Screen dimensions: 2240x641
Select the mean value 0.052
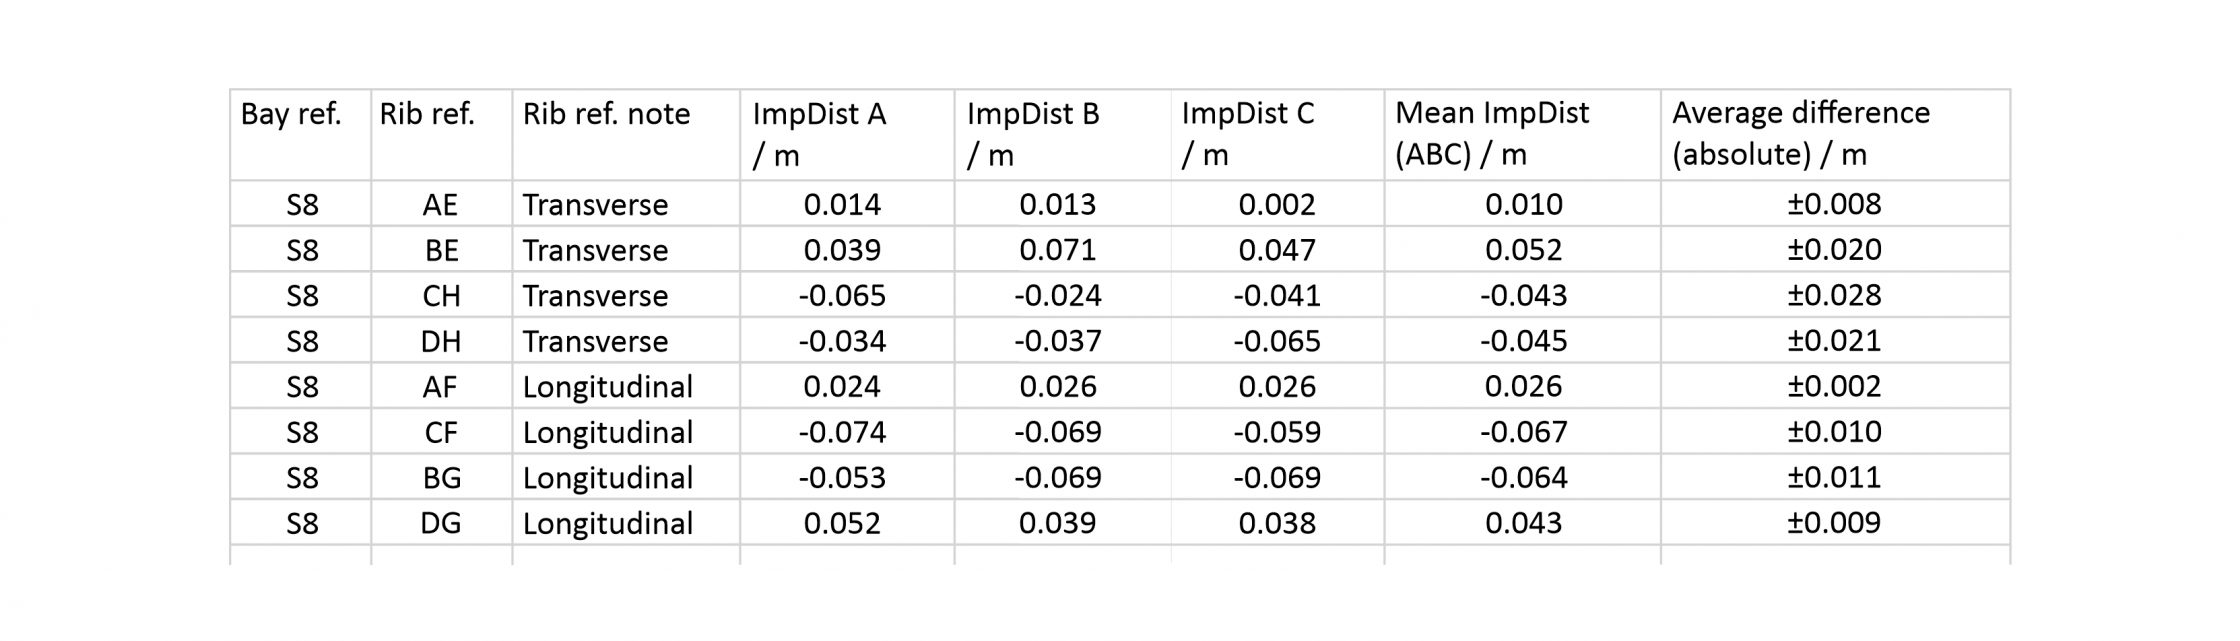(x=1522, y=250)
